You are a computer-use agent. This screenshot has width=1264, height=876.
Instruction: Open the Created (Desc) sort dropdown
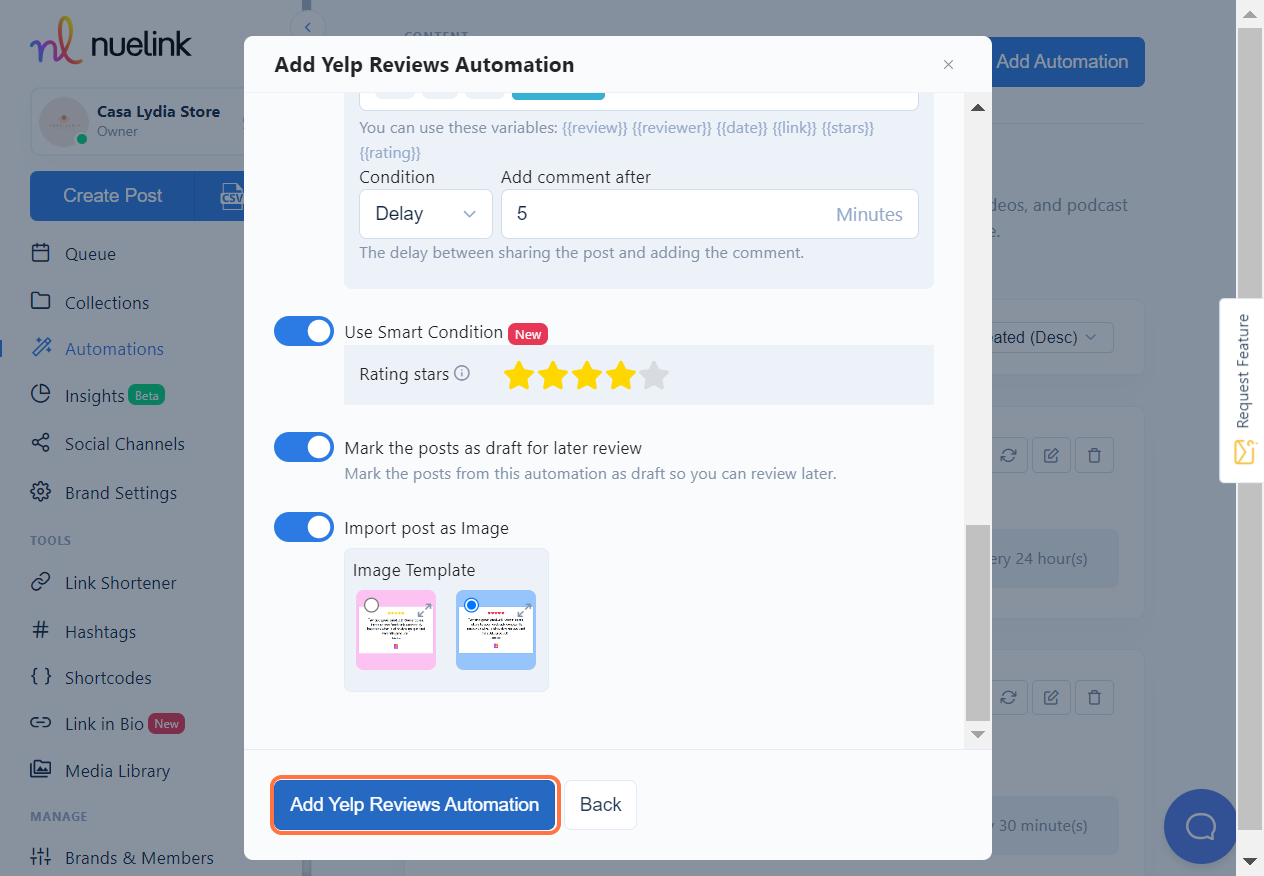pos(1051,337)
